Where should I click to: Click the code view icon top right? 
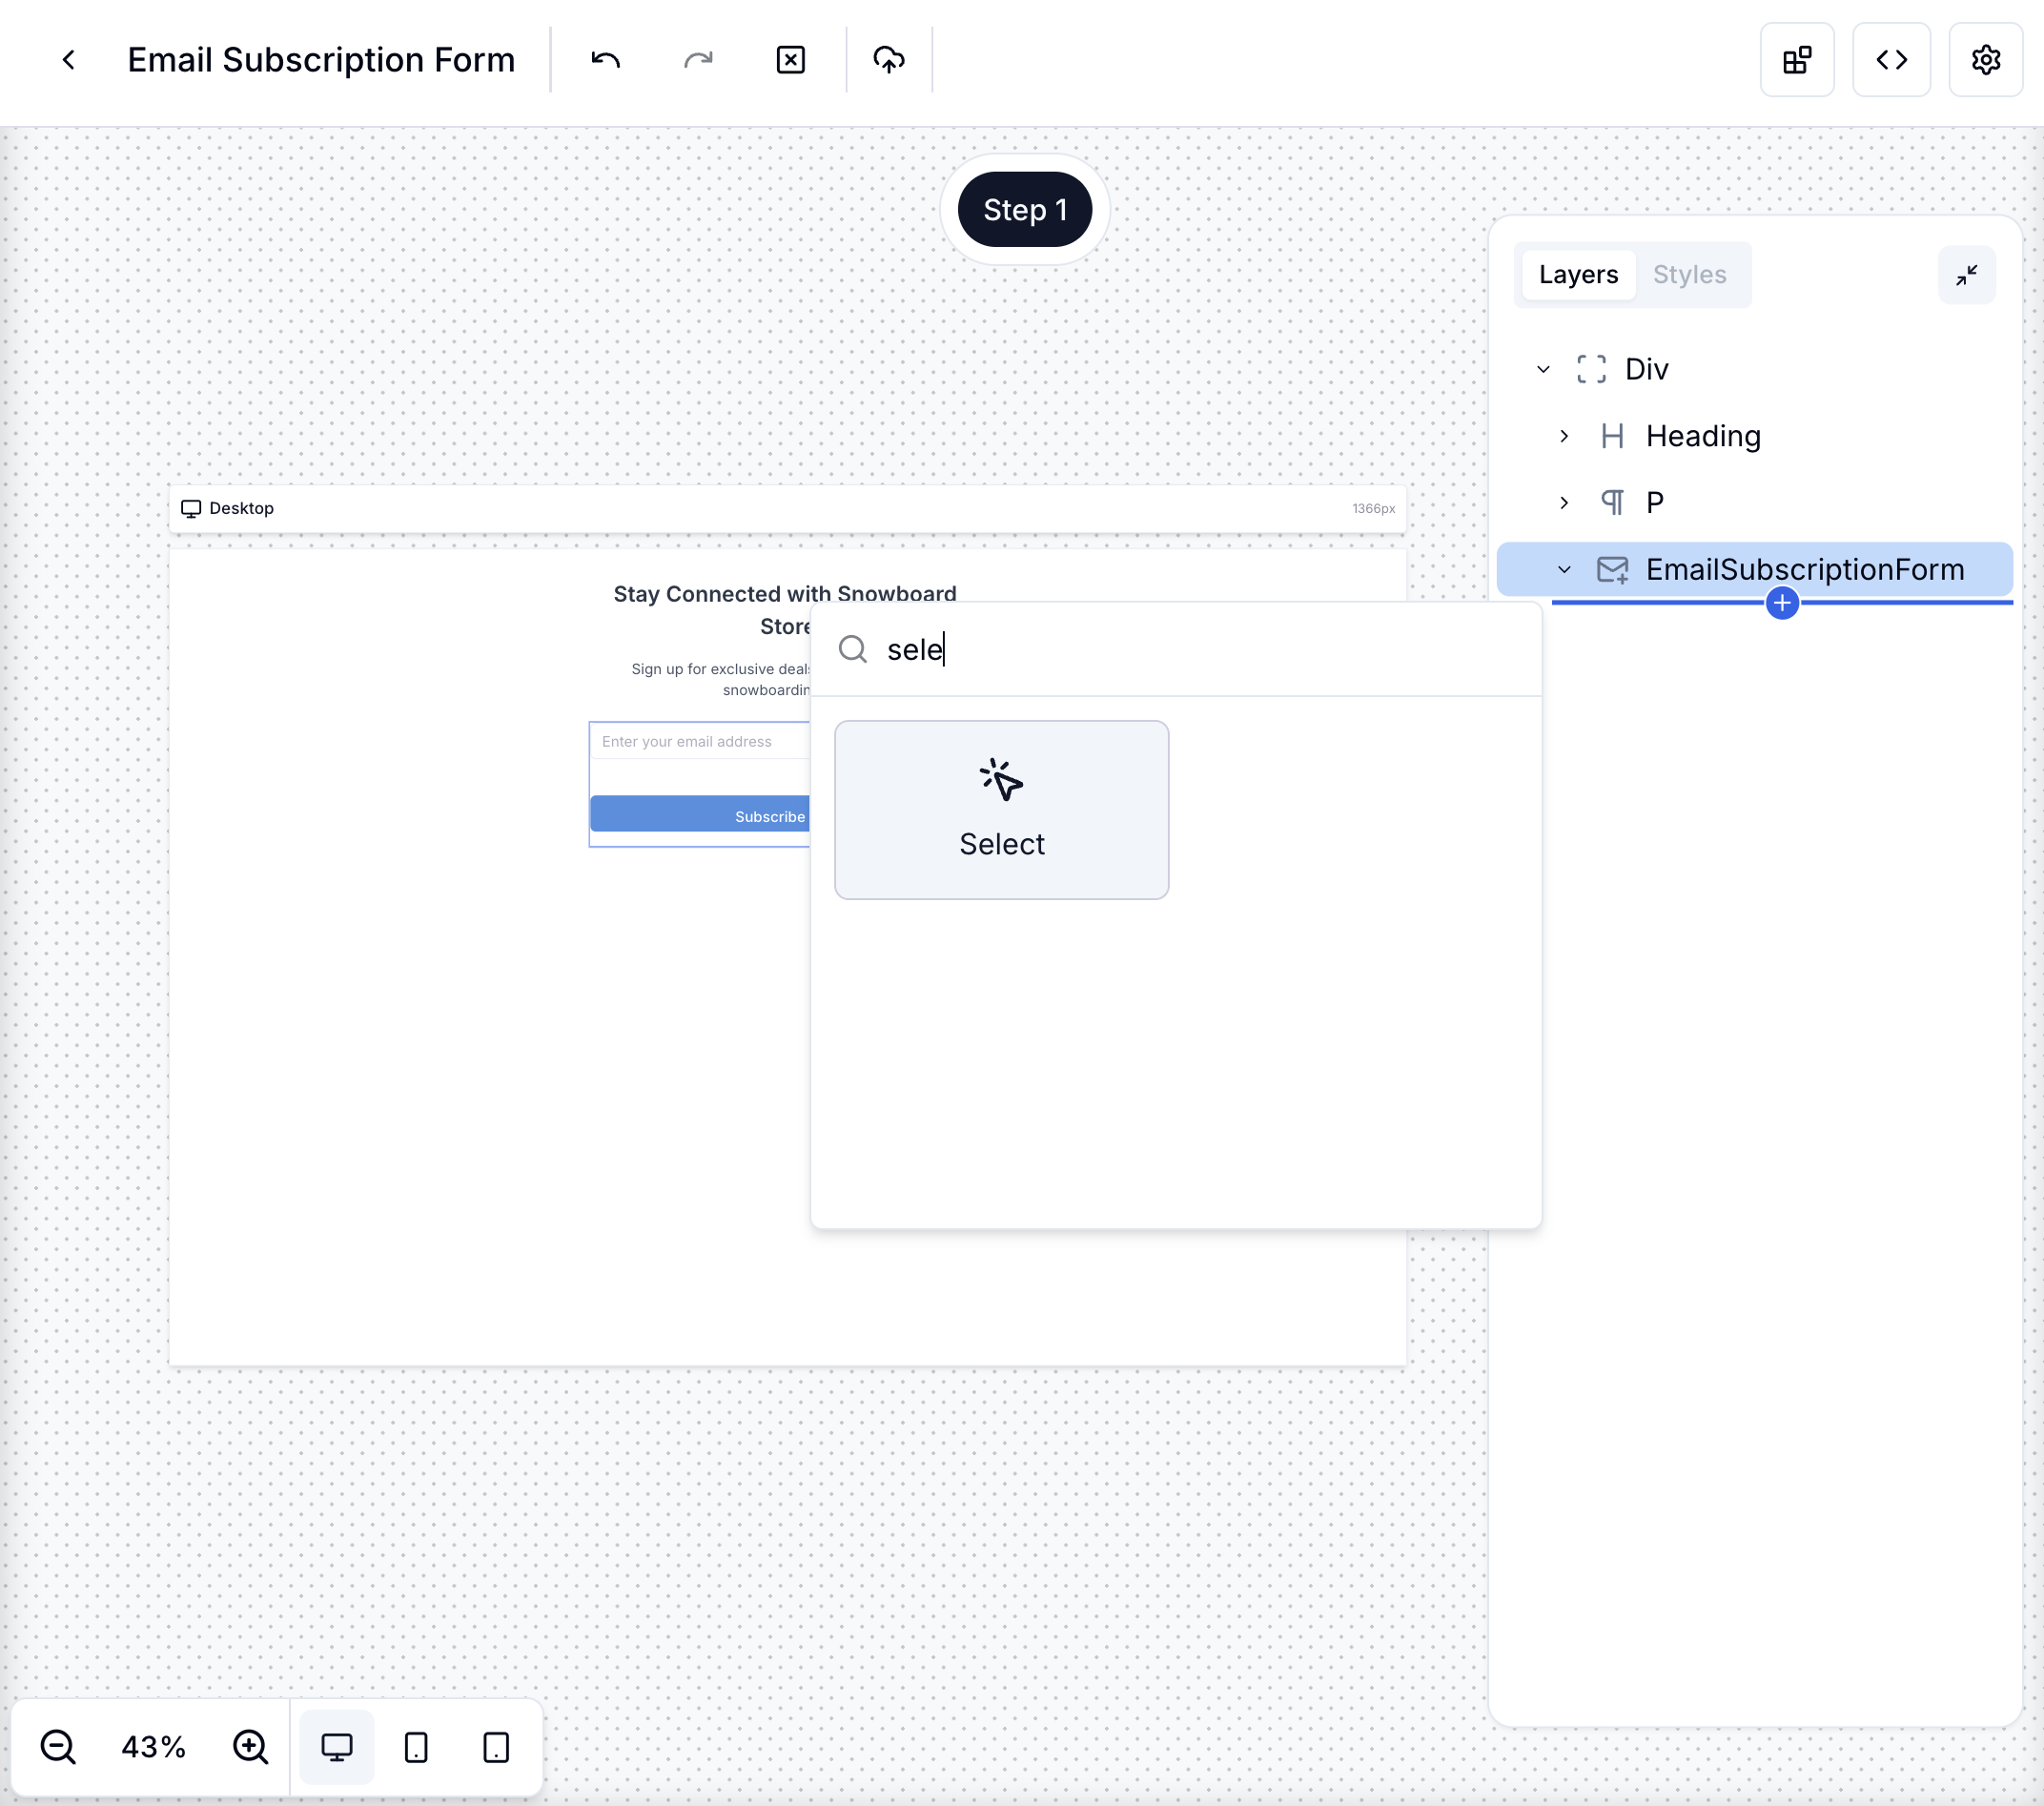click(x=1892, y=59)
